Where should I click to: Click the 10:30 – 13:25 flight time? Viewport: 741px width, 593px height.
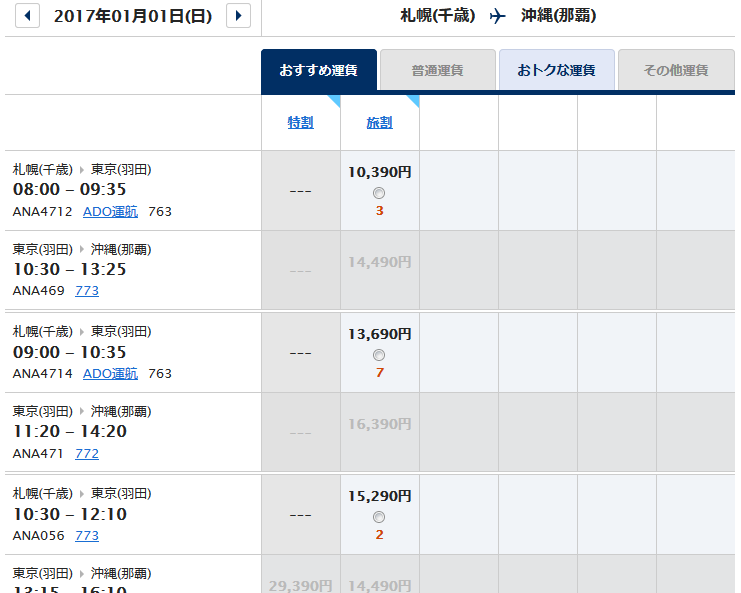[x=69, y=269]
